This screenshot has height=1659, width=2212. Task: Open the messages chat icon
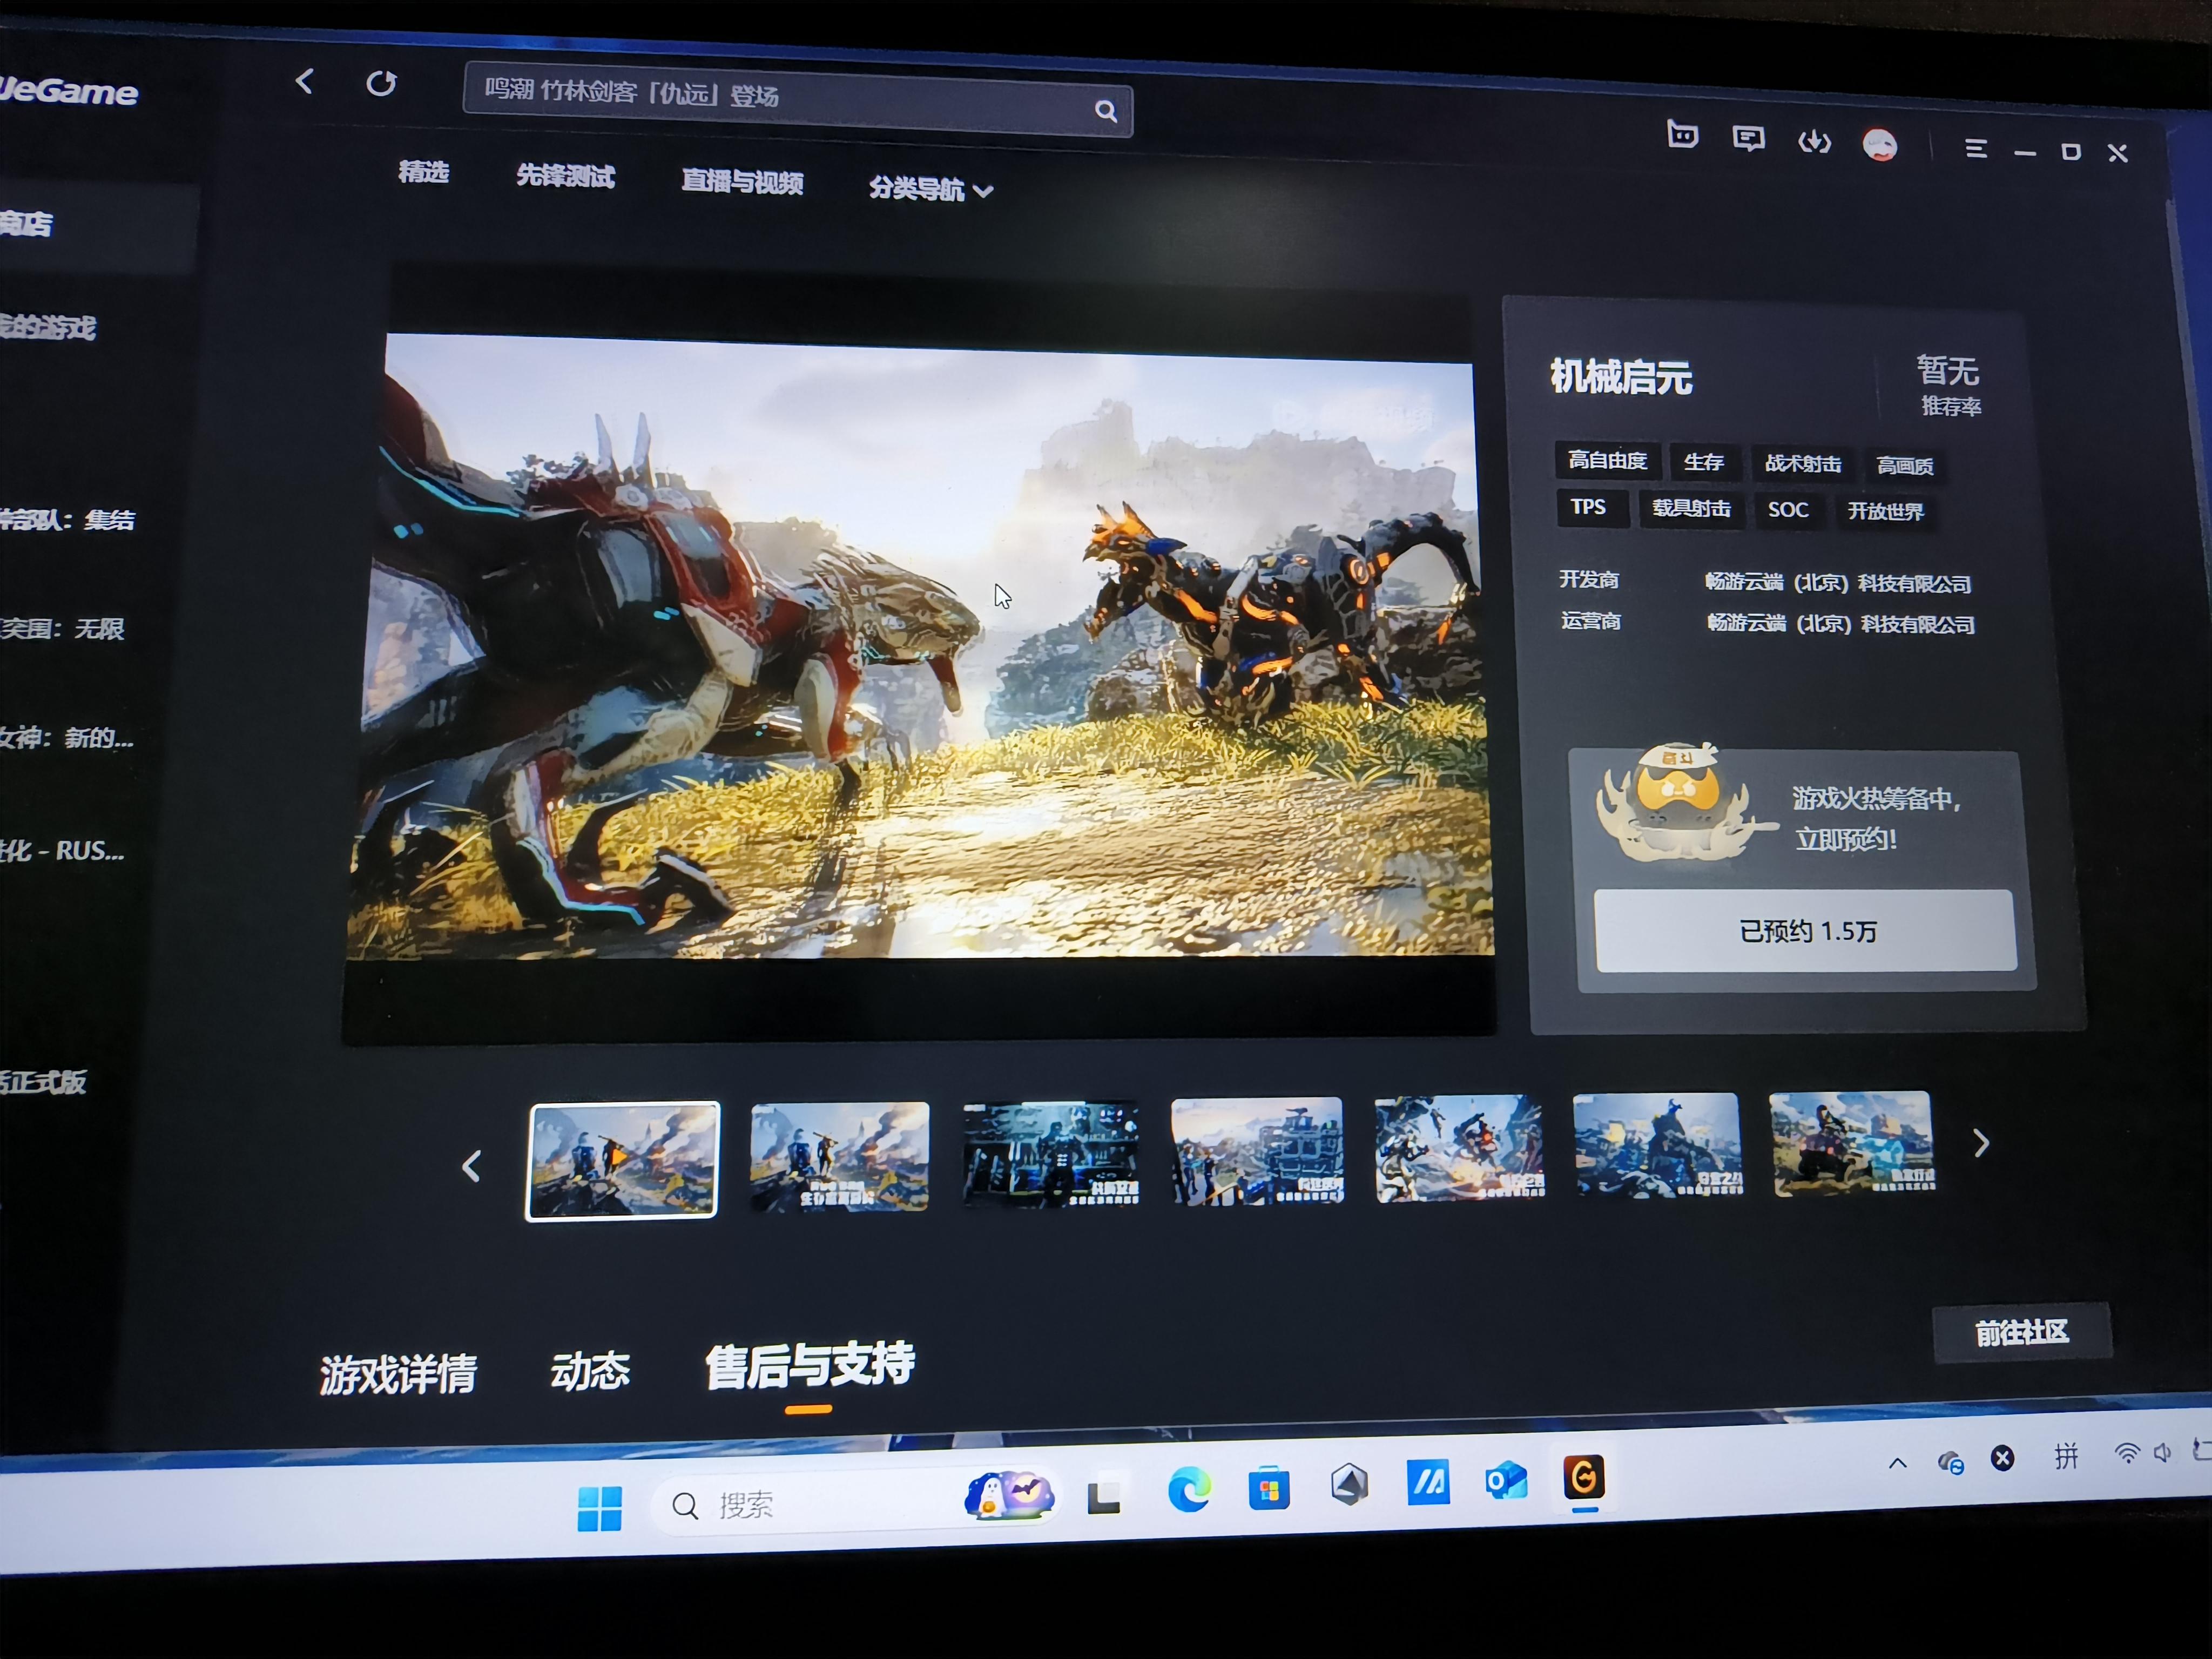tap(1748, 139)
